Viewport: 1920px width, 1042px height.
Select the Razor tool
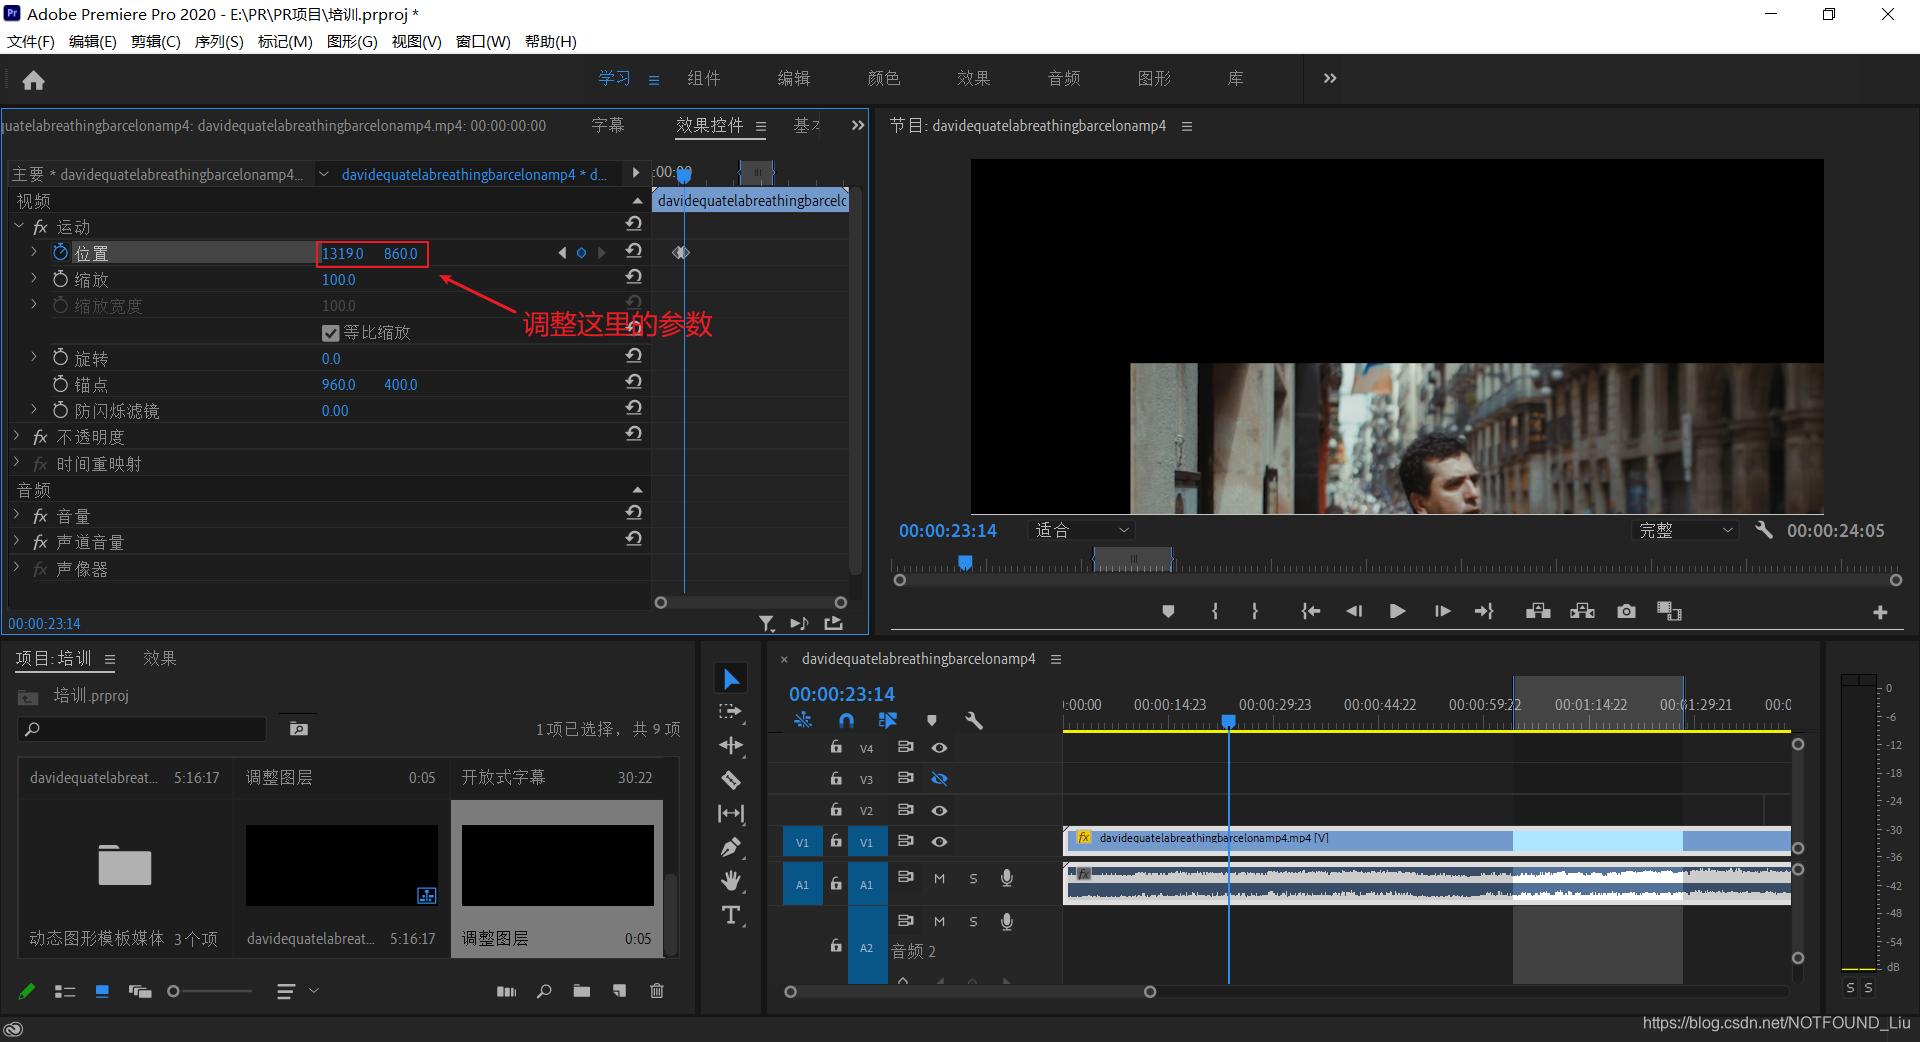click(x=731, y=780)
